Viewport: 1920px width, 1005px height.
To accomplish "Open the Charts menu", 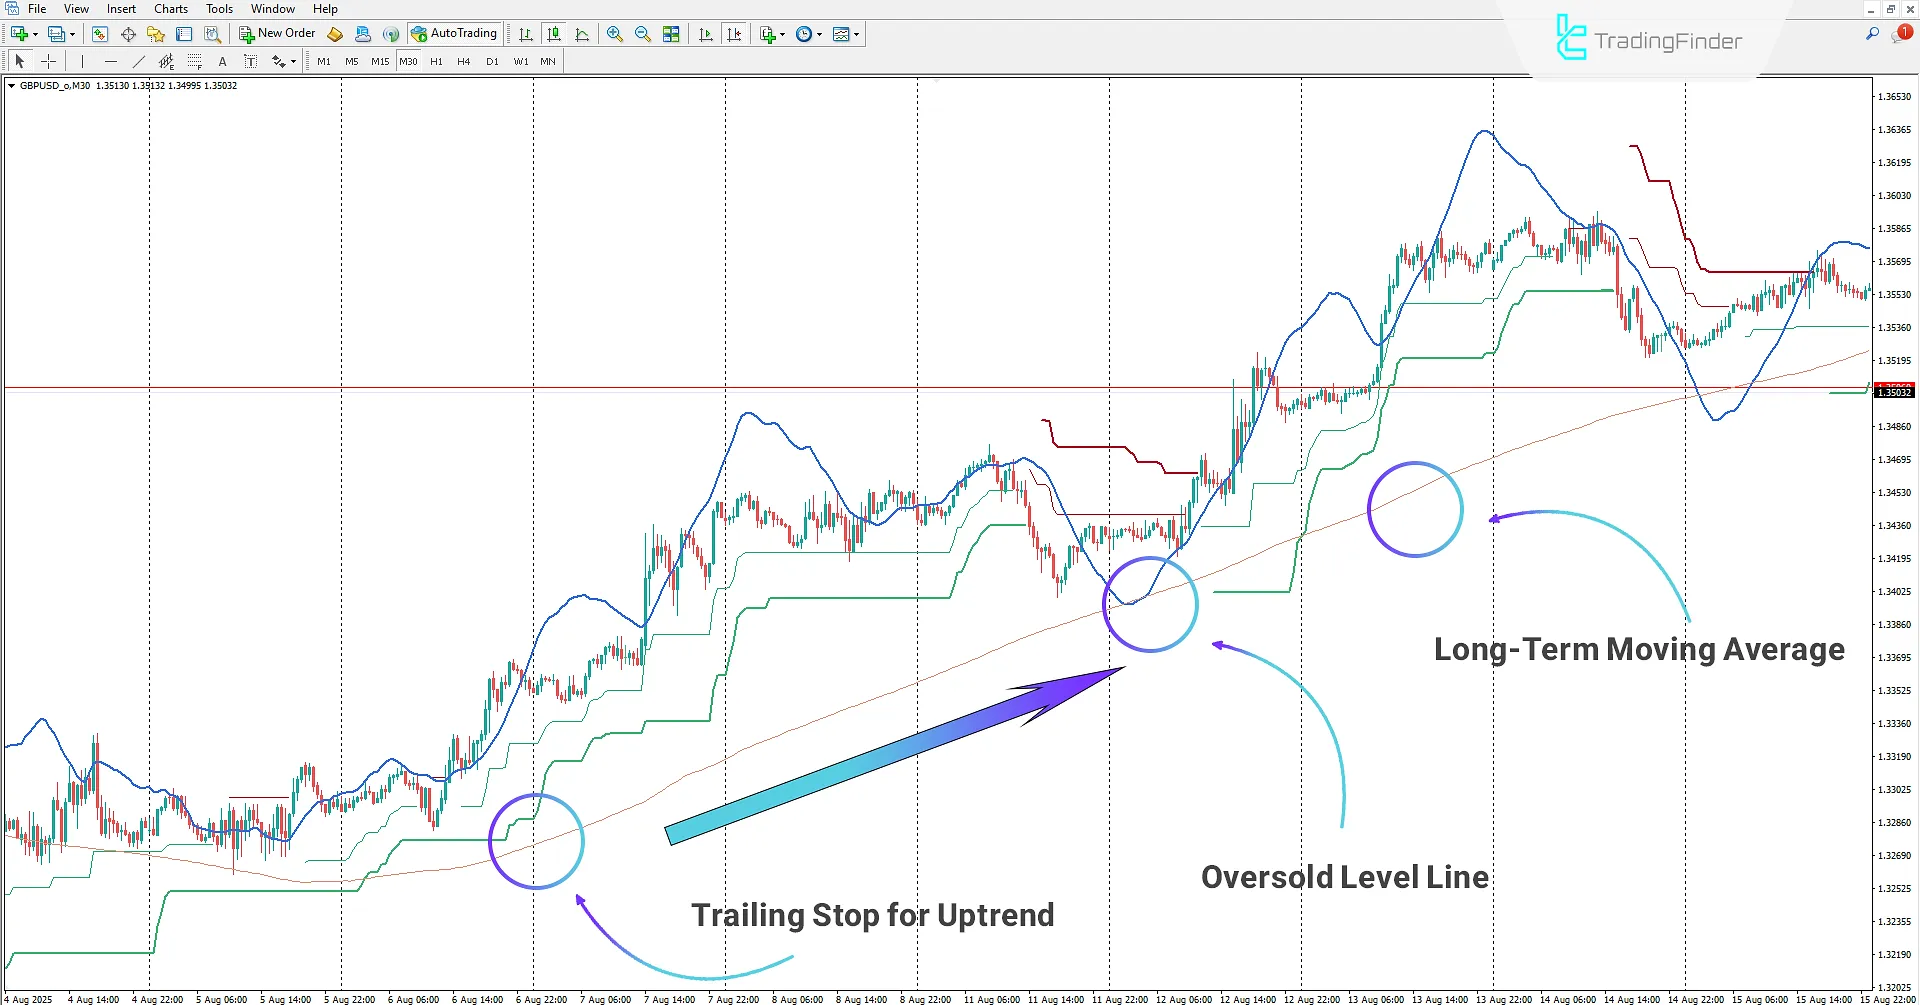I will (170, 9).
